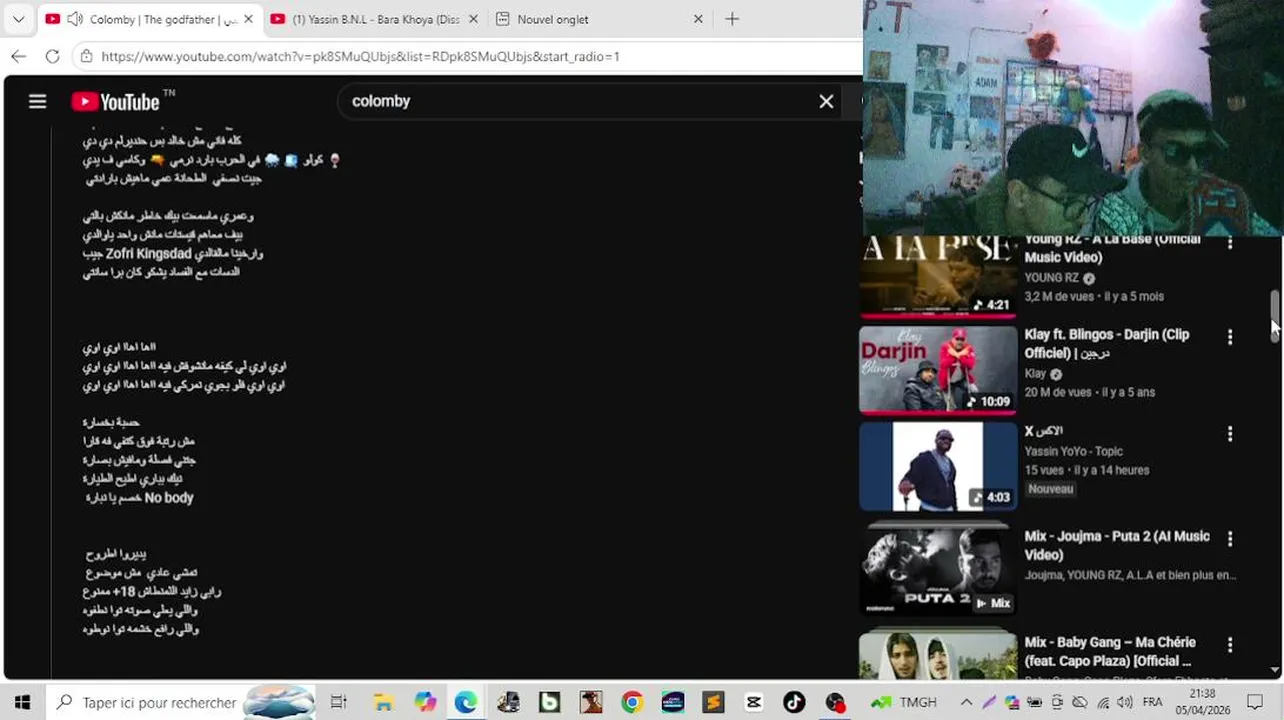
Task: Click the scrollbar down arrow
Action: coord(1275,670)
